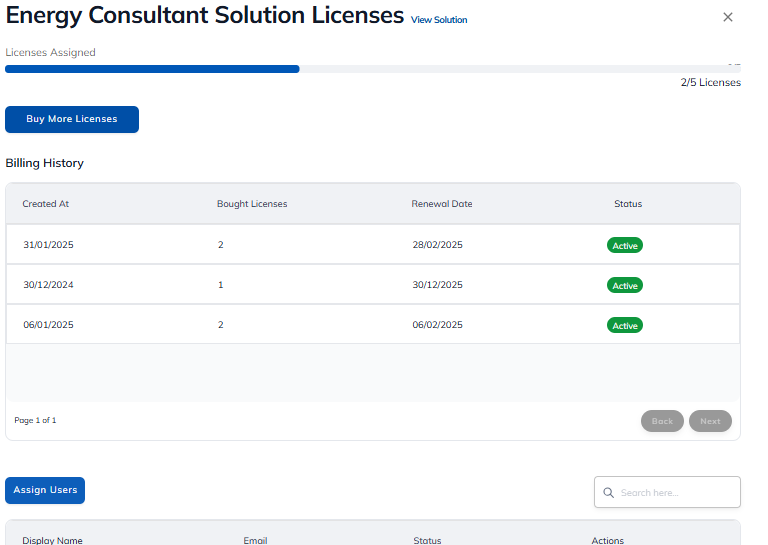The image size is (768, 545).
Task: Close the licenses dialog with X icon
Action: [x=727, y=17]
